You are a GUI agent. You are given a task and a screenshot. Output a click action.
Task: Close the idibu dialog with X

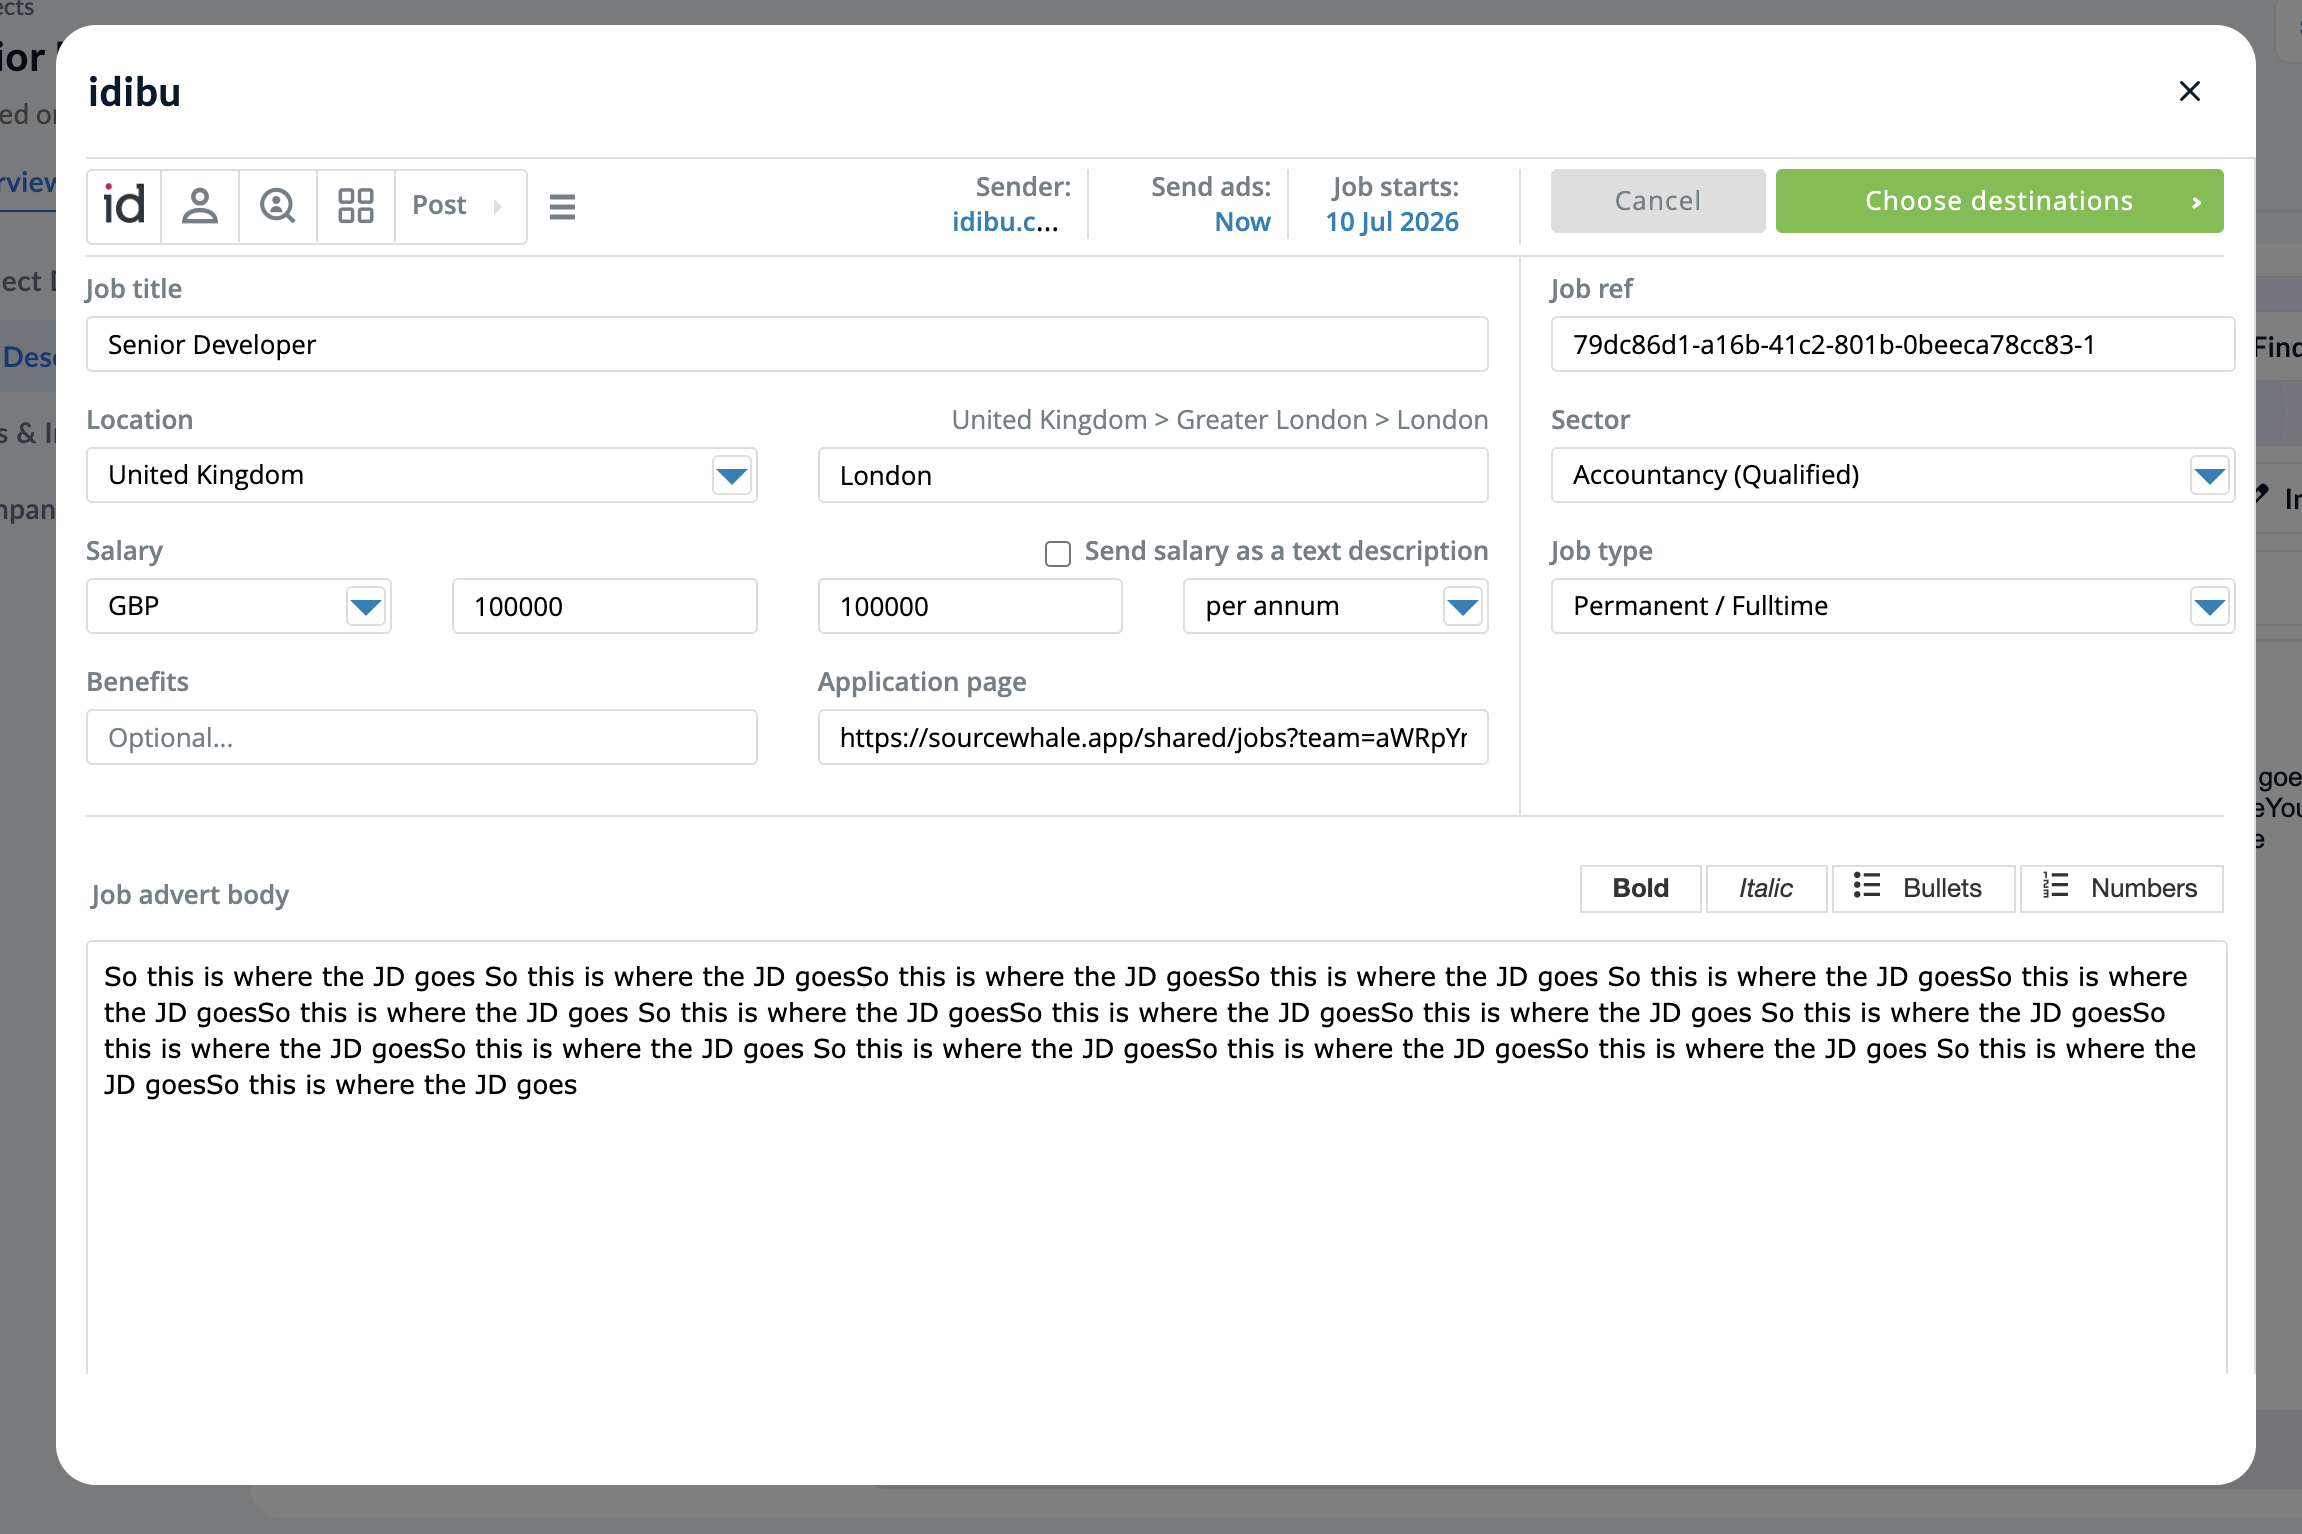2190,91
